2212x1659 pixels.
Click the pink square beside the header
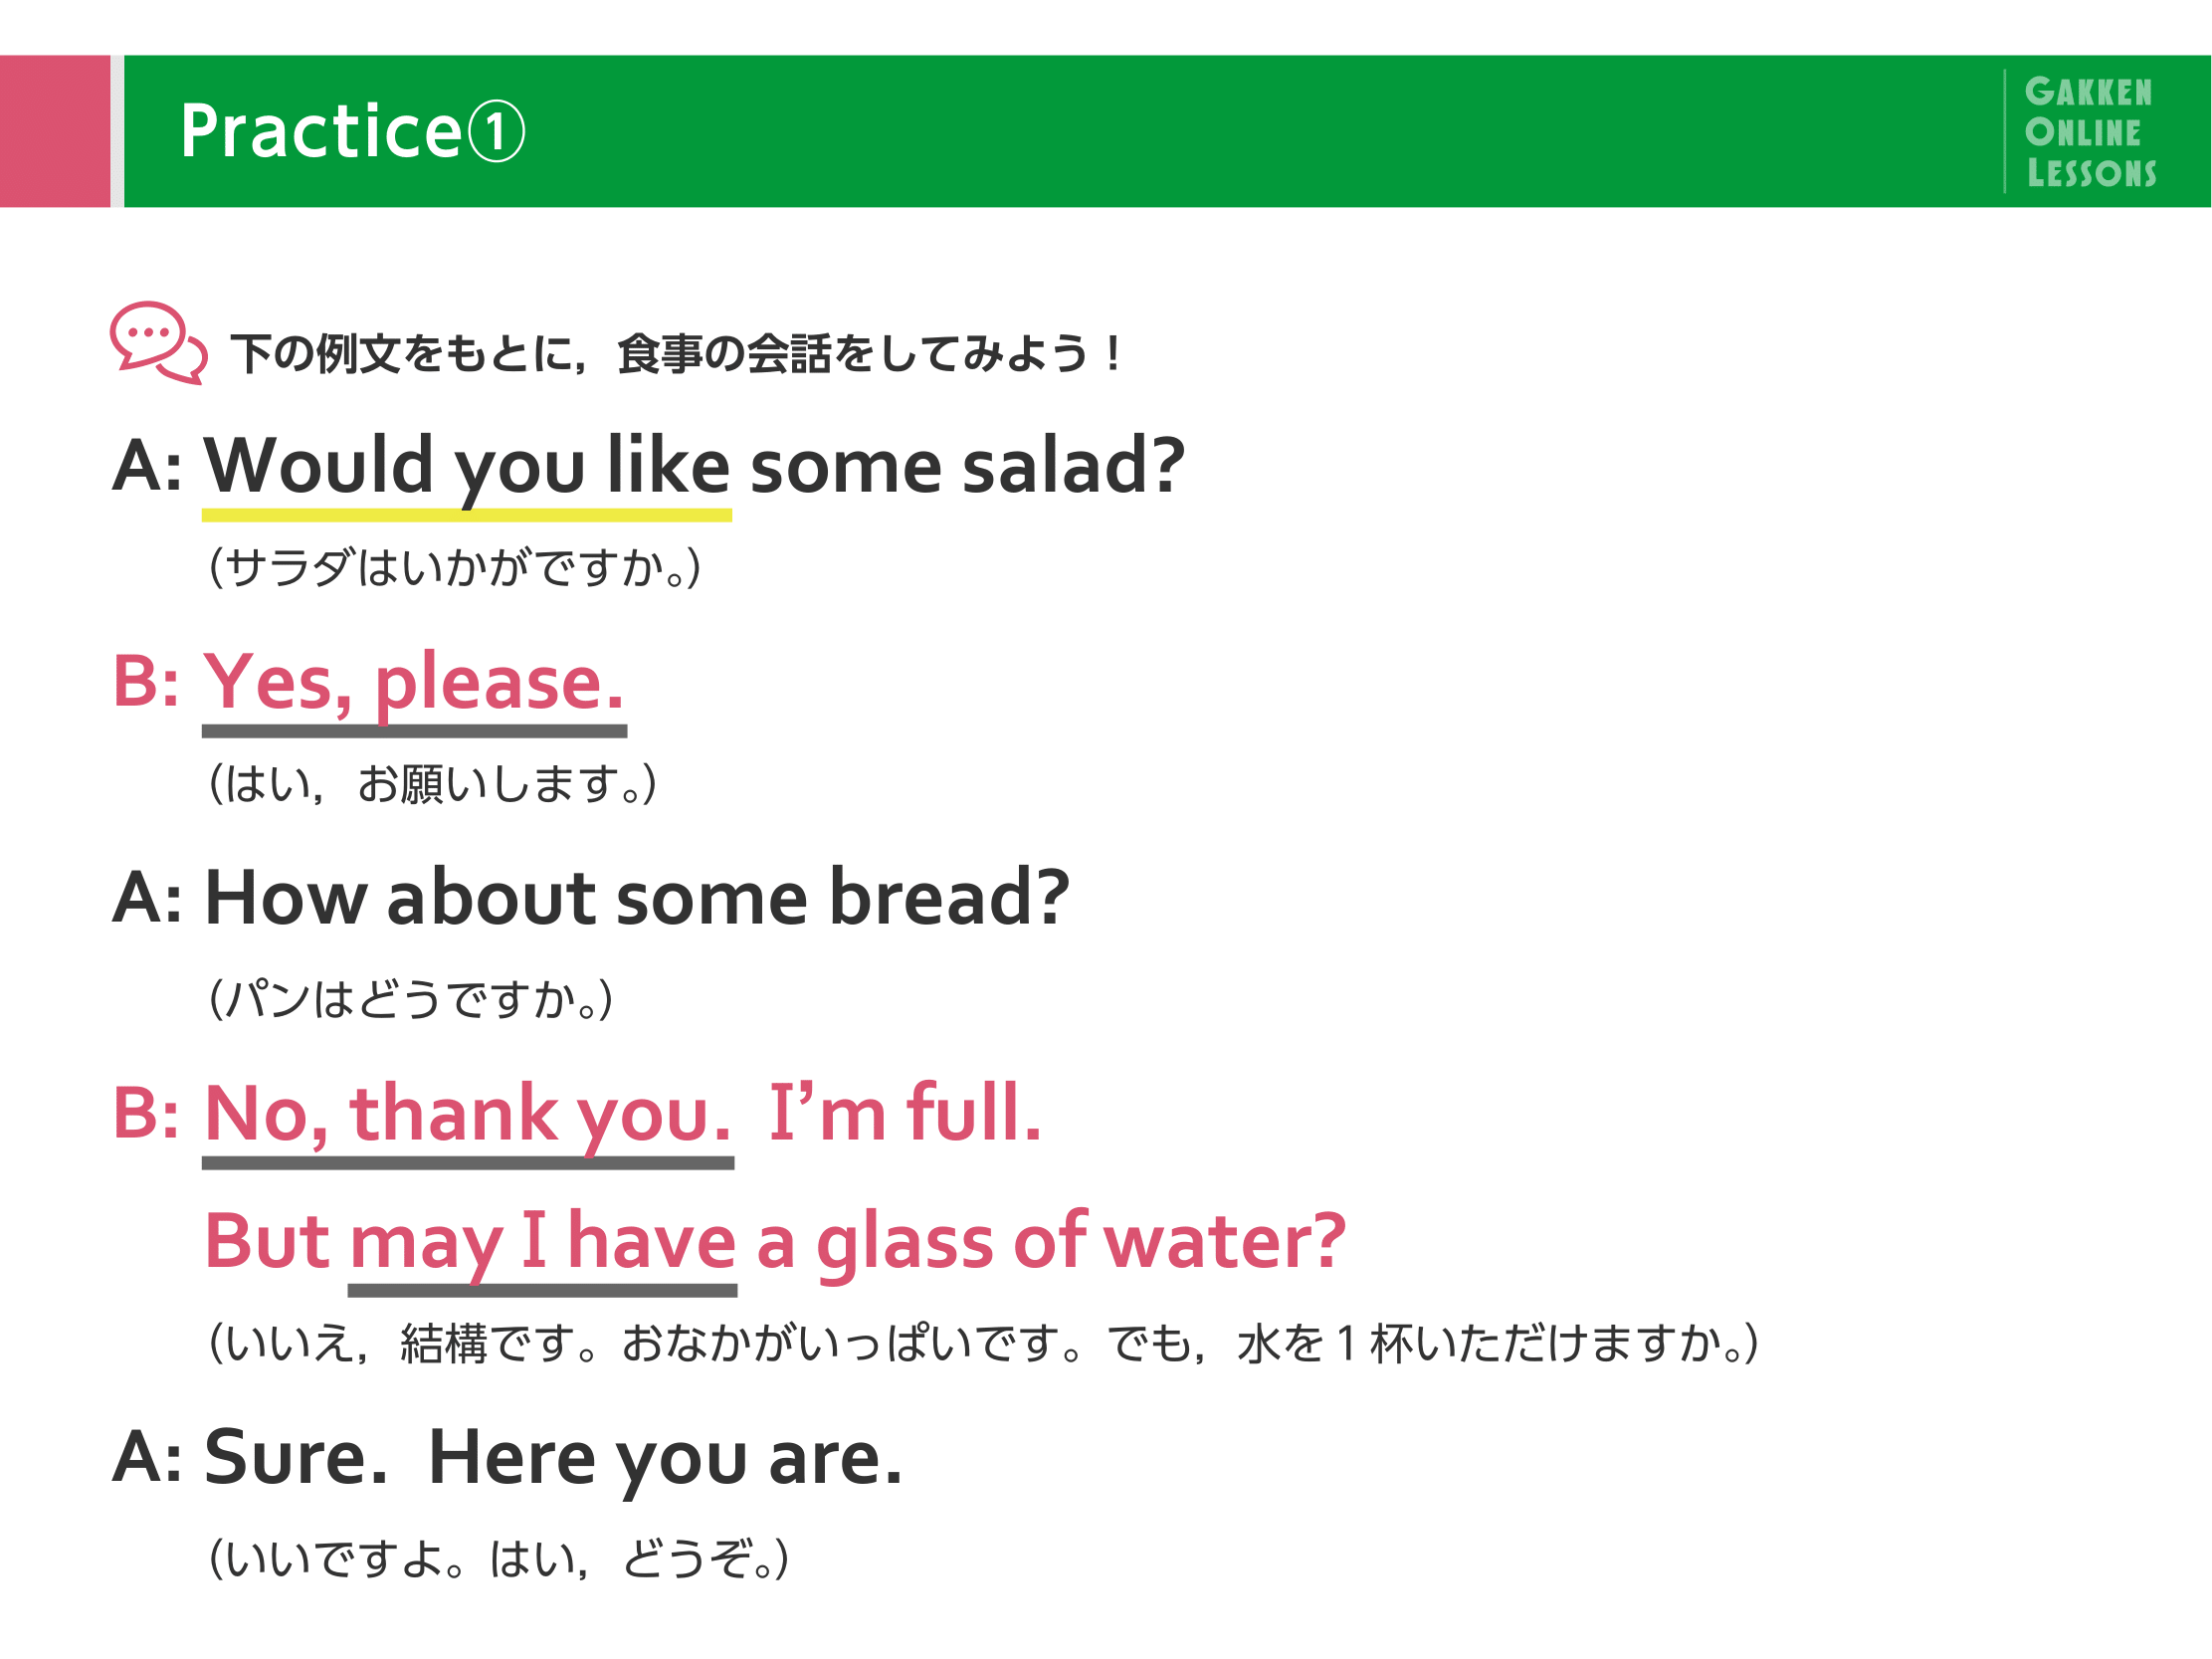pos(55,131)
